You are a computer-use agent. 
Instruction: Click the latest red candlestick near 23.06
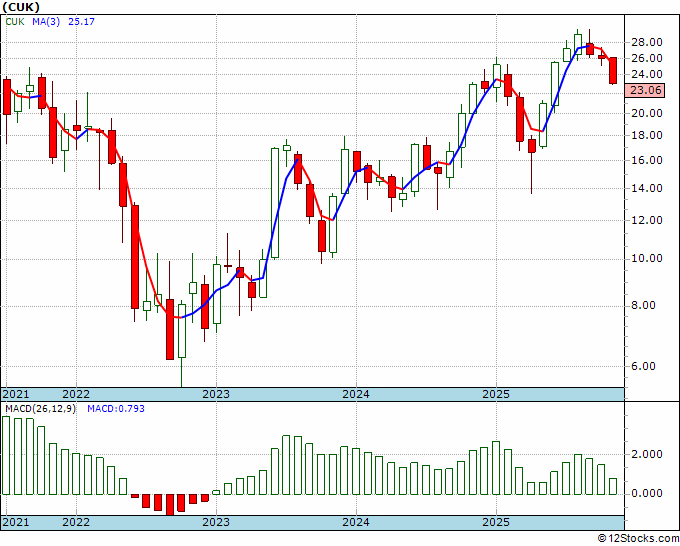pos(613,71)
